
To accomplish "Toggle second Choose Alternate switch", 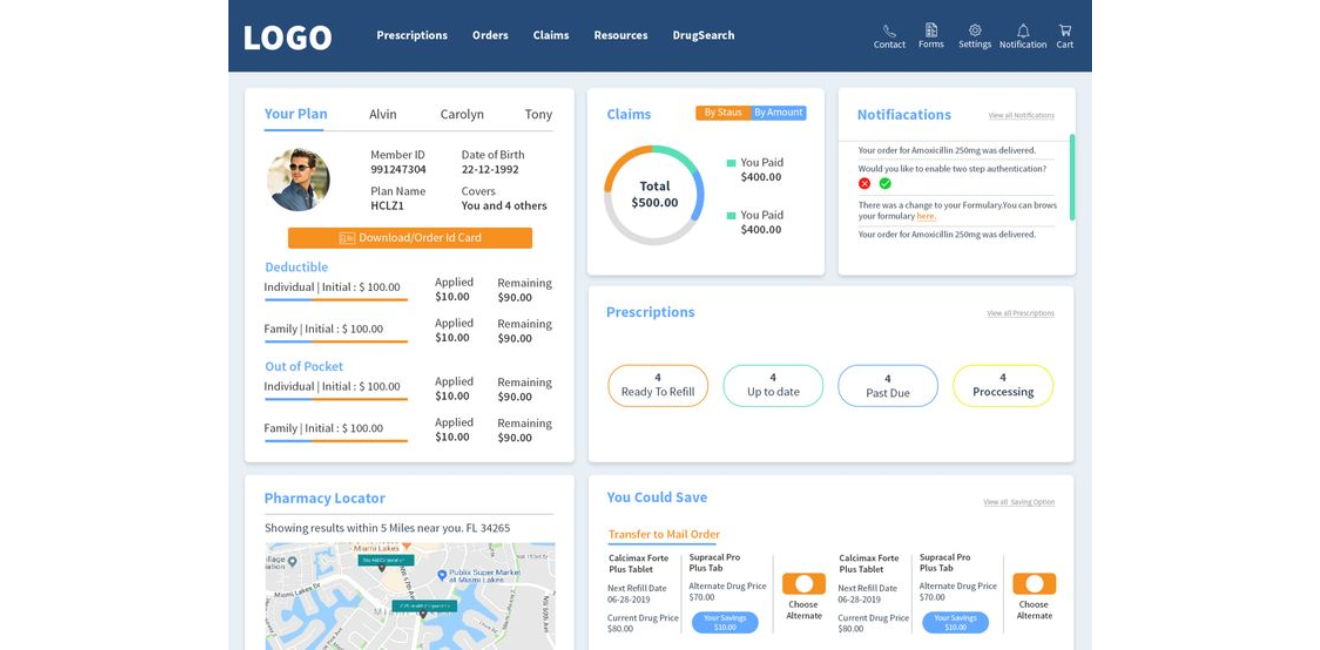I will (x=1034, y=584).
